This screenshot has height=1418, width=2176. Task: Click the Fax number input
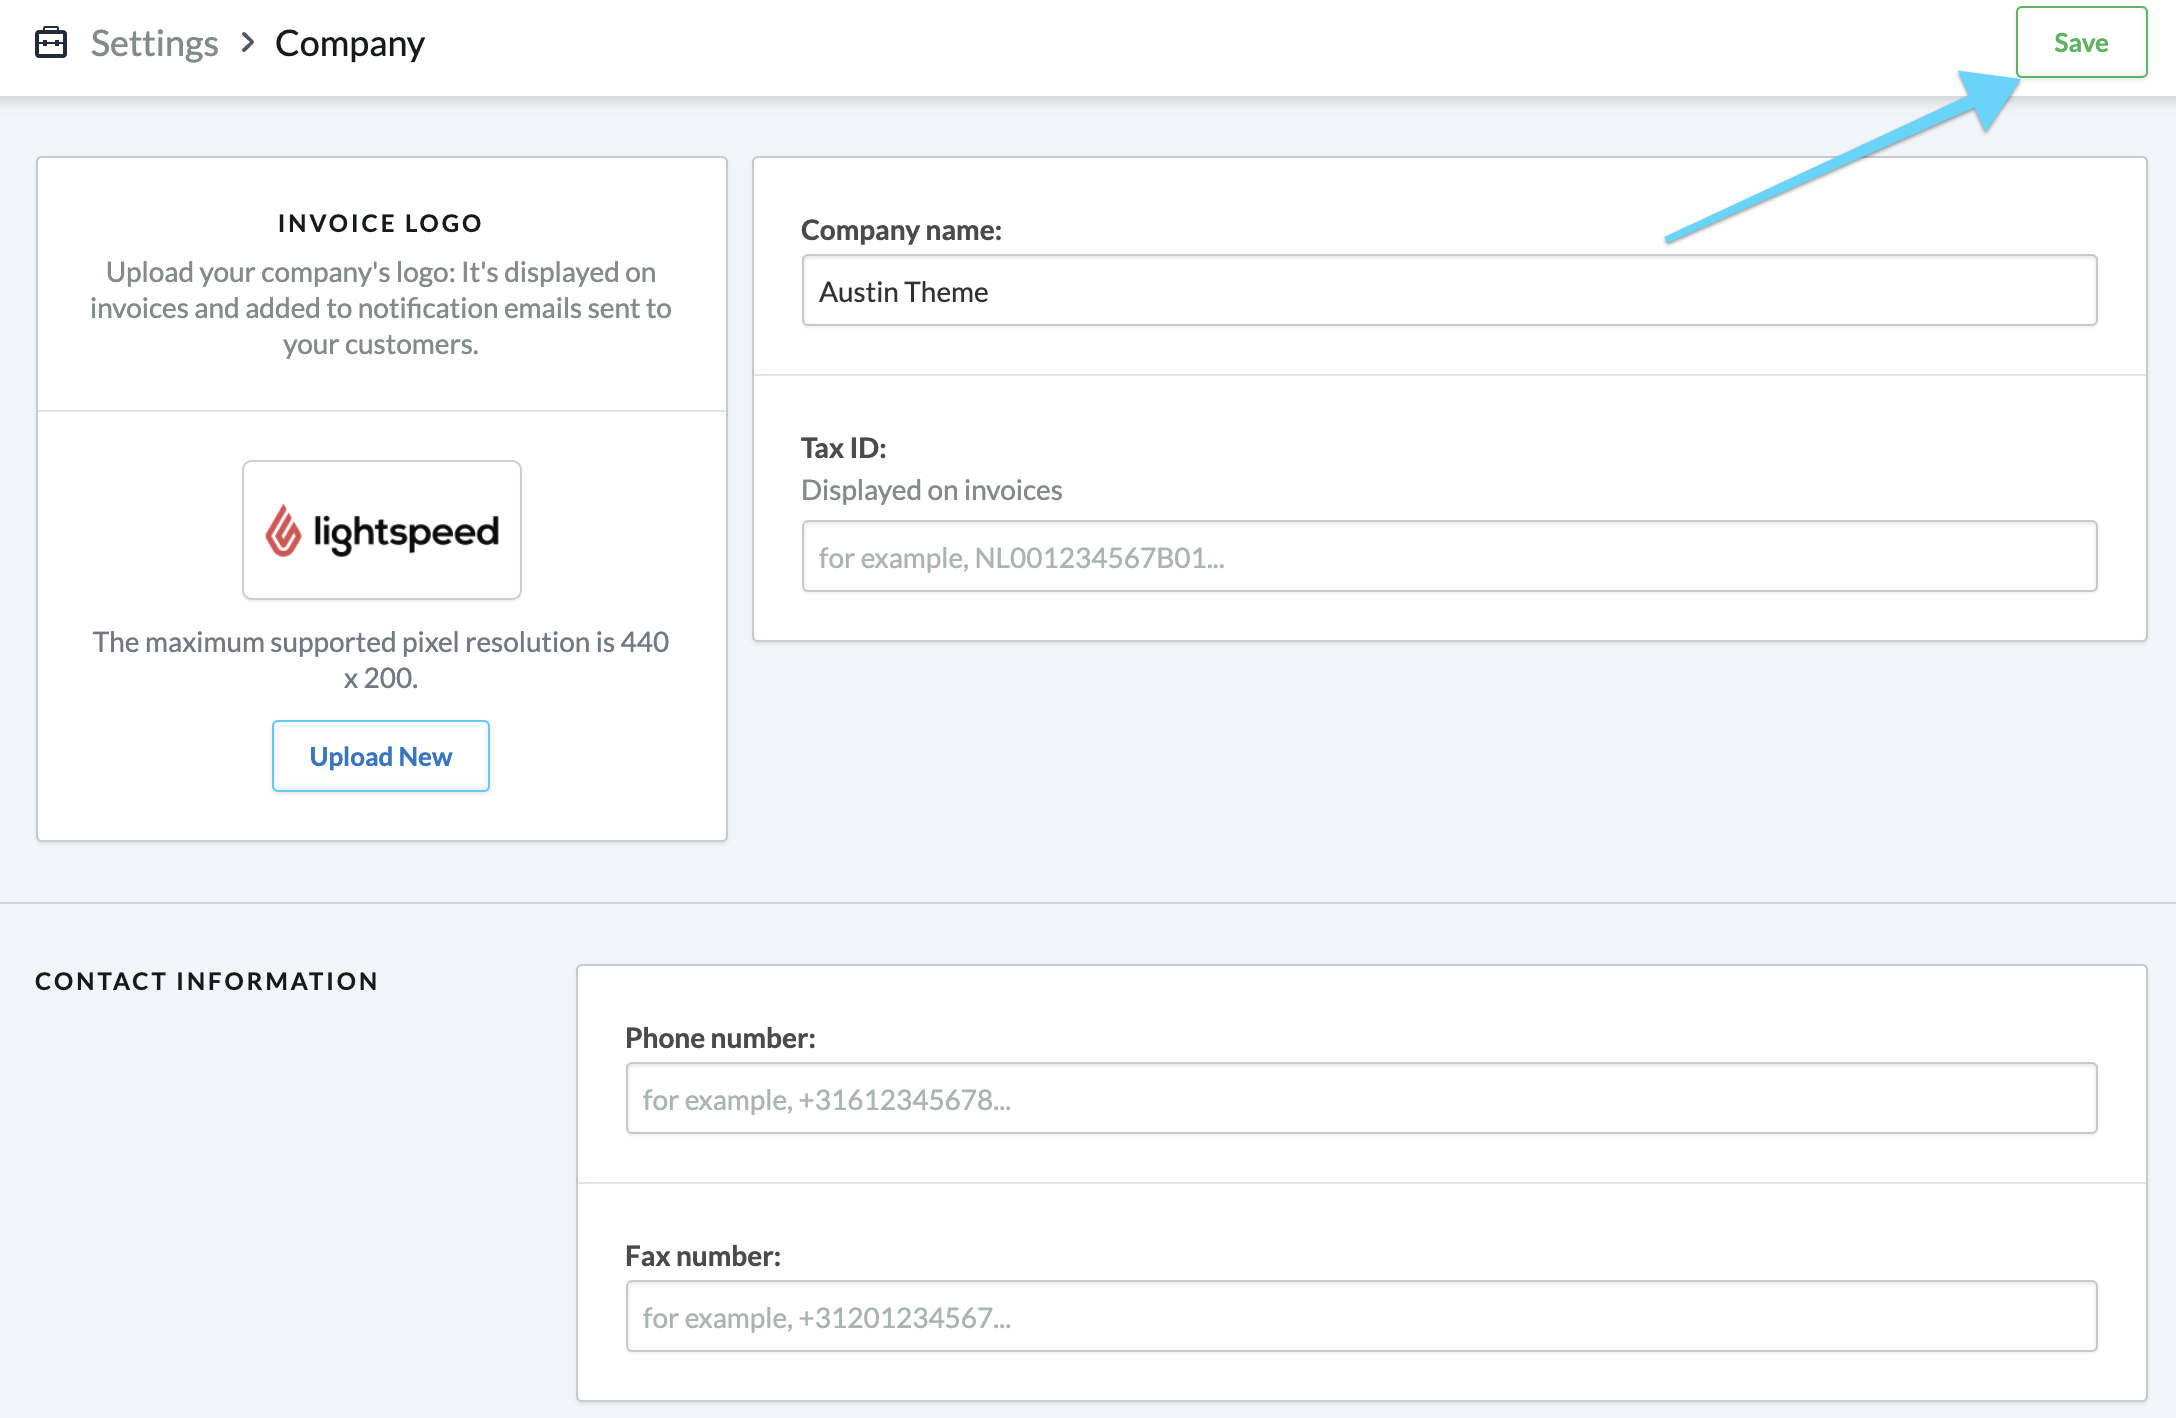(1360, 1317)
